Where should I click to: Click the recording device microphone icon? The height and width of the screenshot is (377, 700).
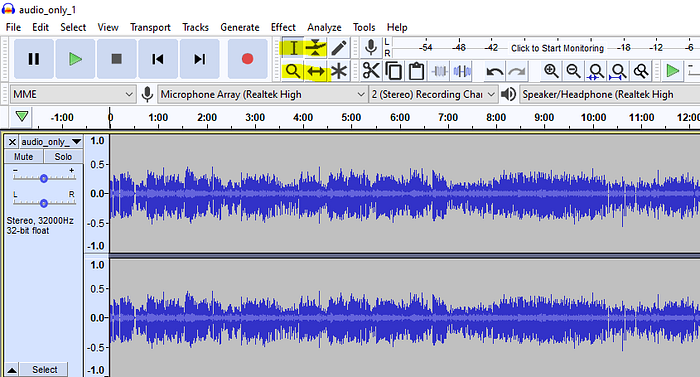pos(147,94)
